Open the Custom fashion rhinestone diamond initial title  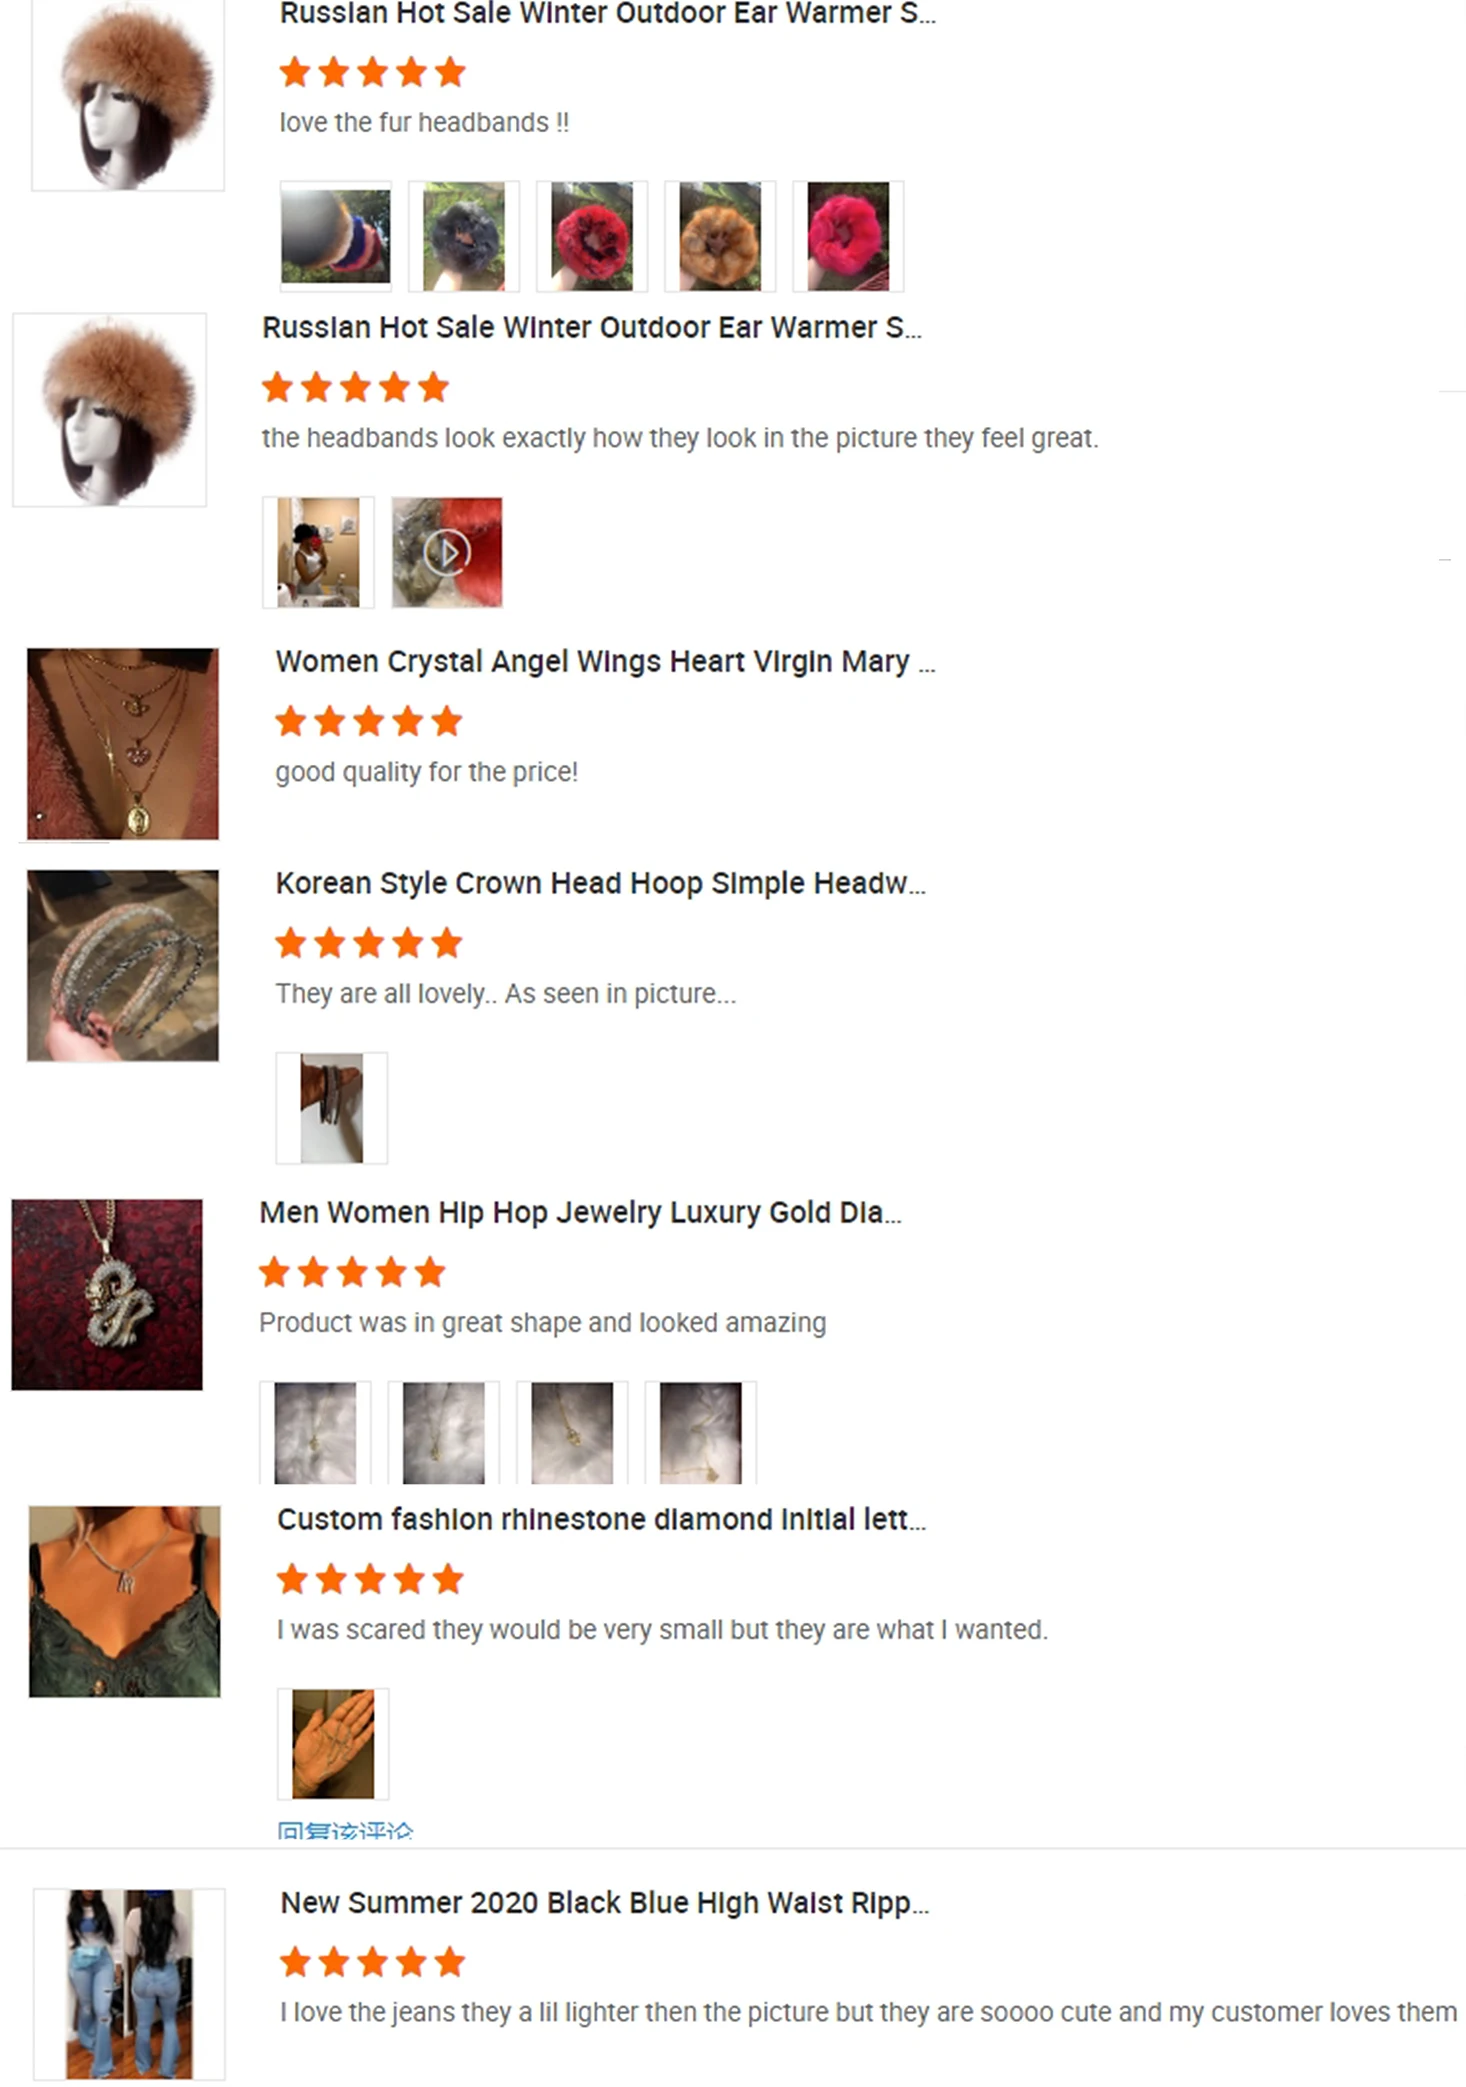(601, 1520)
